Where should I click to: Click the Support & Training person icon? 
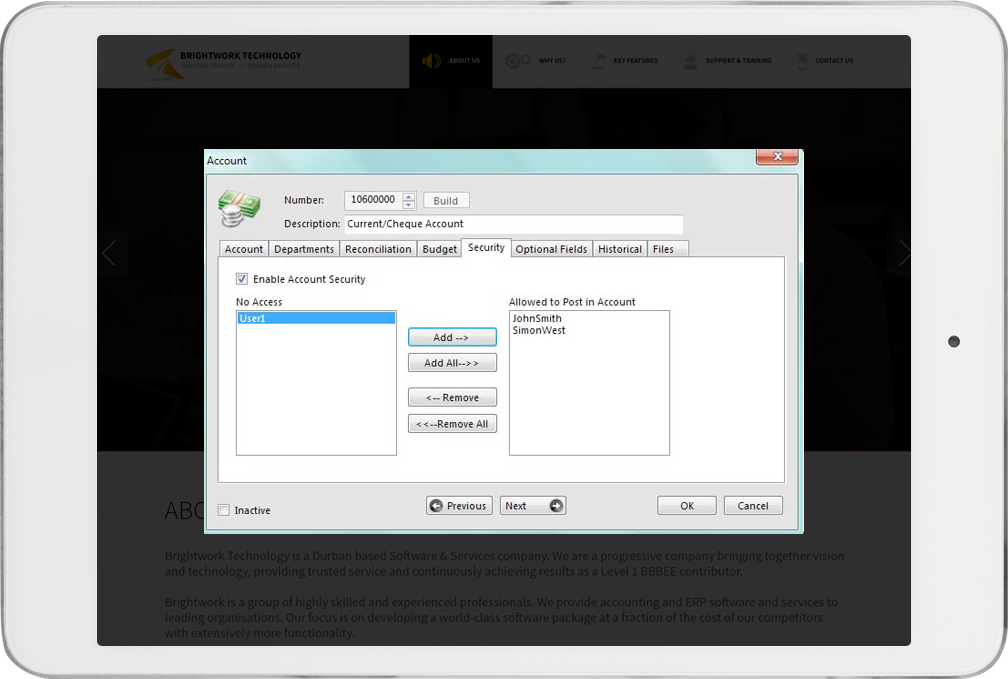[x=690, y=61]
